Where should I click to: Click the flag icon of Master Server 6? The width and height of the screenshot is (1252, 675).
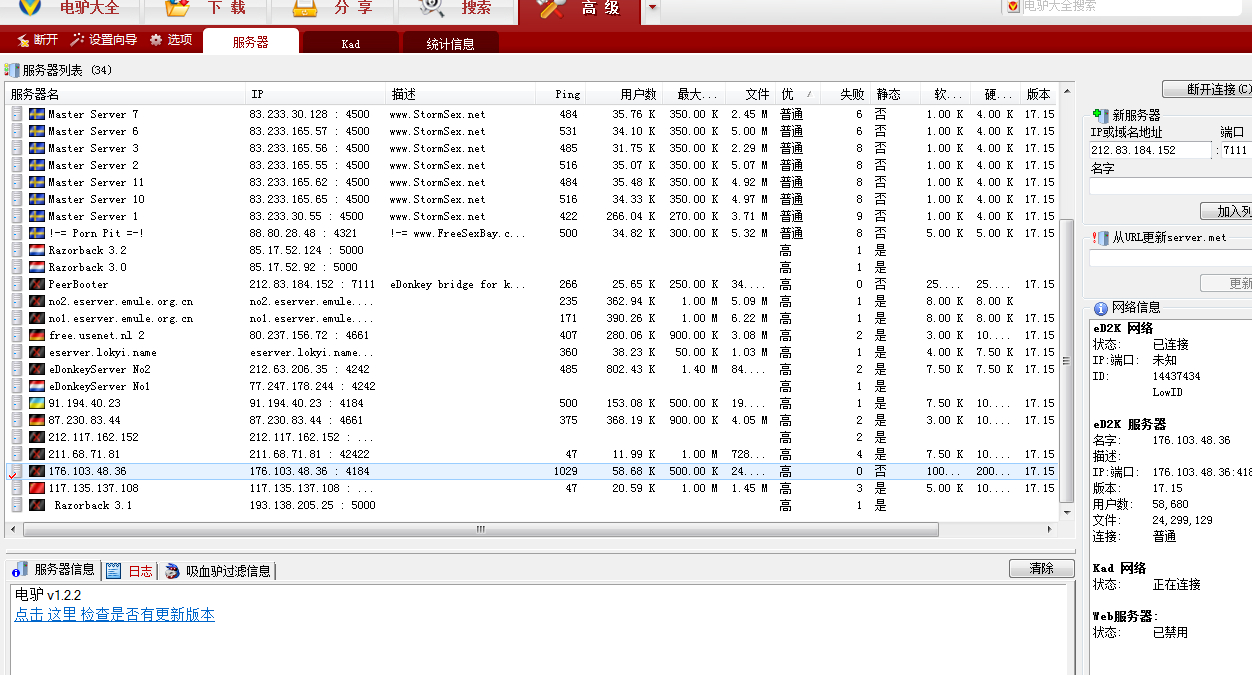pos(37,131)
